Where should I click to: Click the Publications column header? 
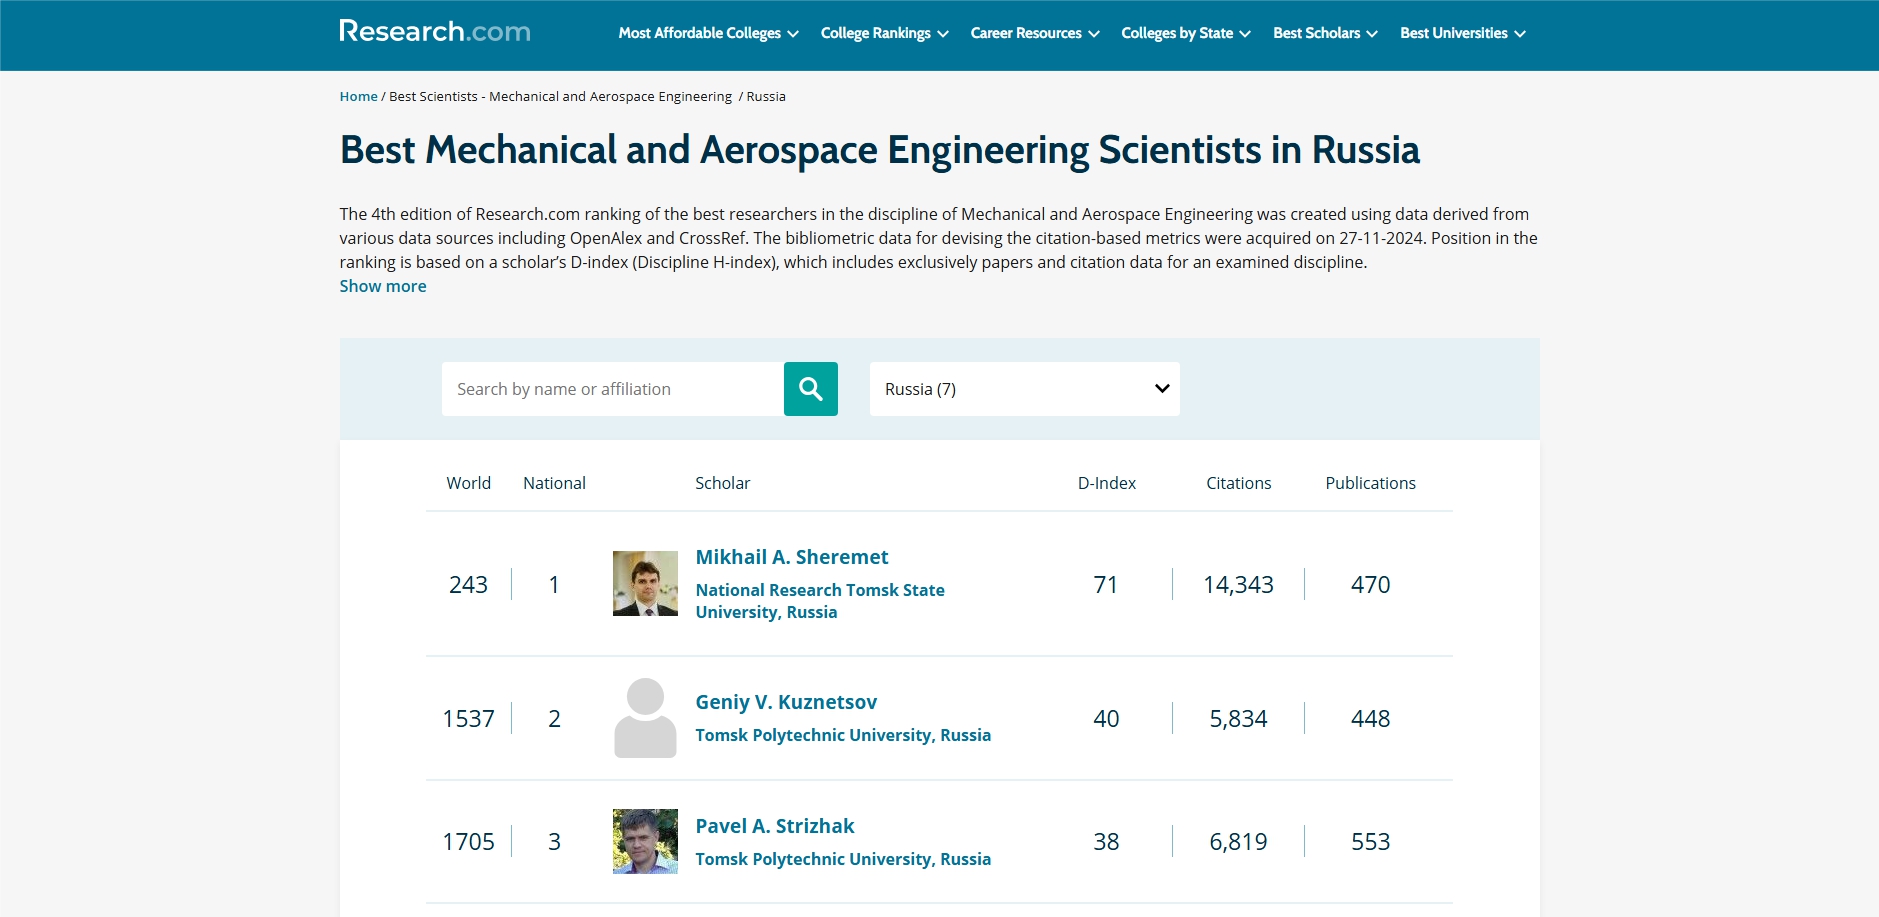pyautogui.click(x=1371, y=483)
